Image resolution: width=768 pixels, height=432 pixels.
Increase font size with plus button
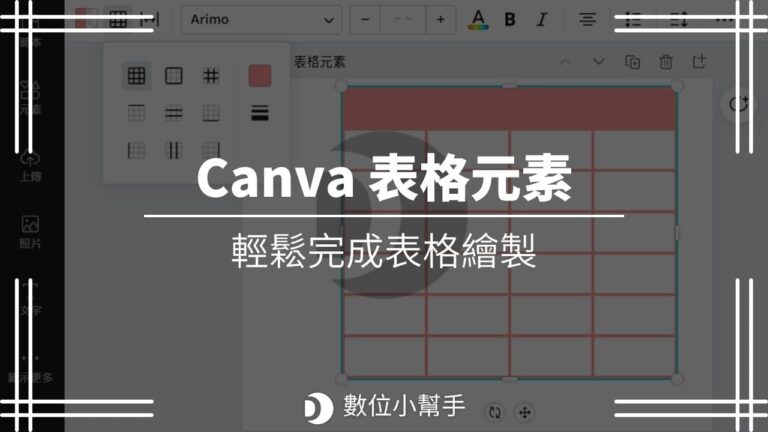pyautogui.click(x=441, y=20)
